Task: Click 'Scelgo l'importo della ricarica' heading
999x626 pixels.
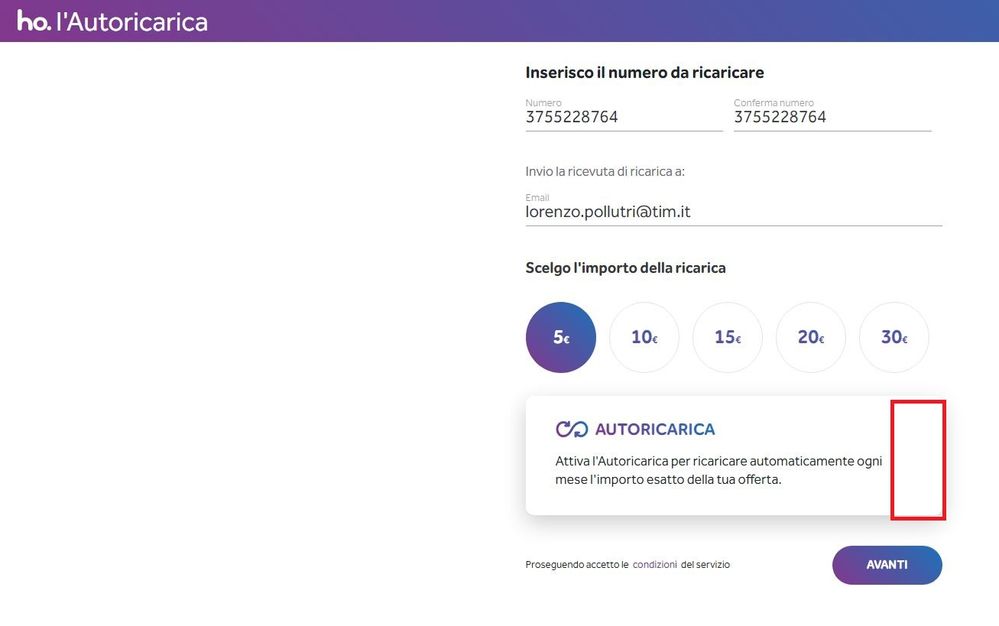Action: tap(626, 267)
